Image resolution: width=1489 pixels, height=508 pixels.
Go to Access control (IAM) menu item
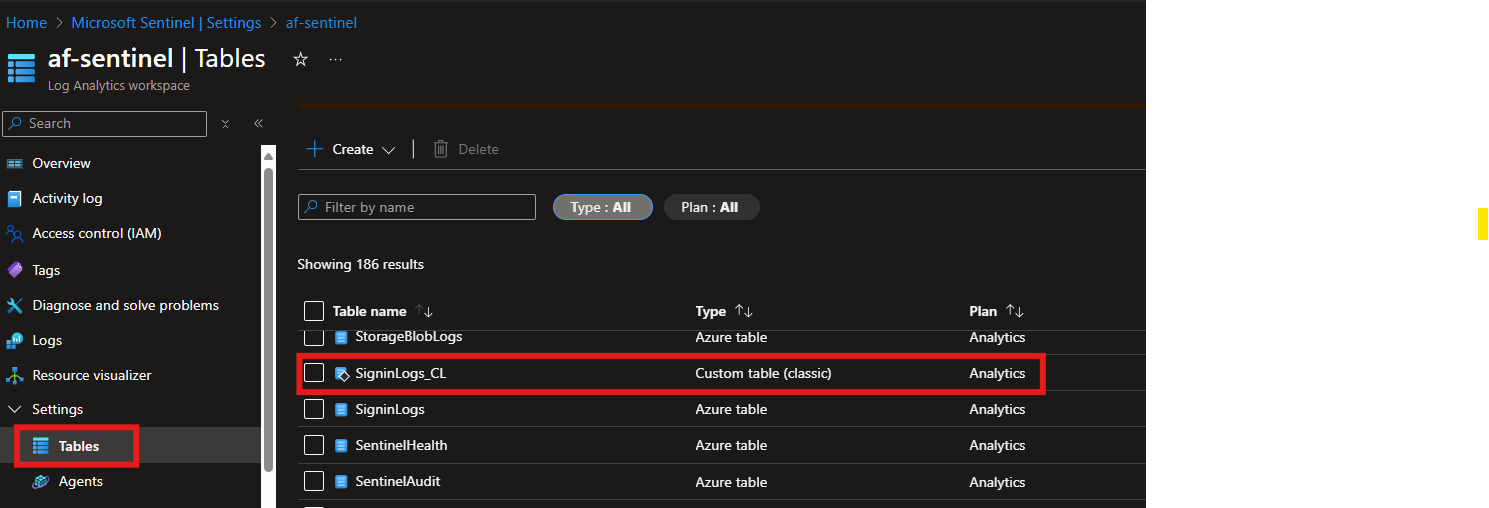pos(97,233)
